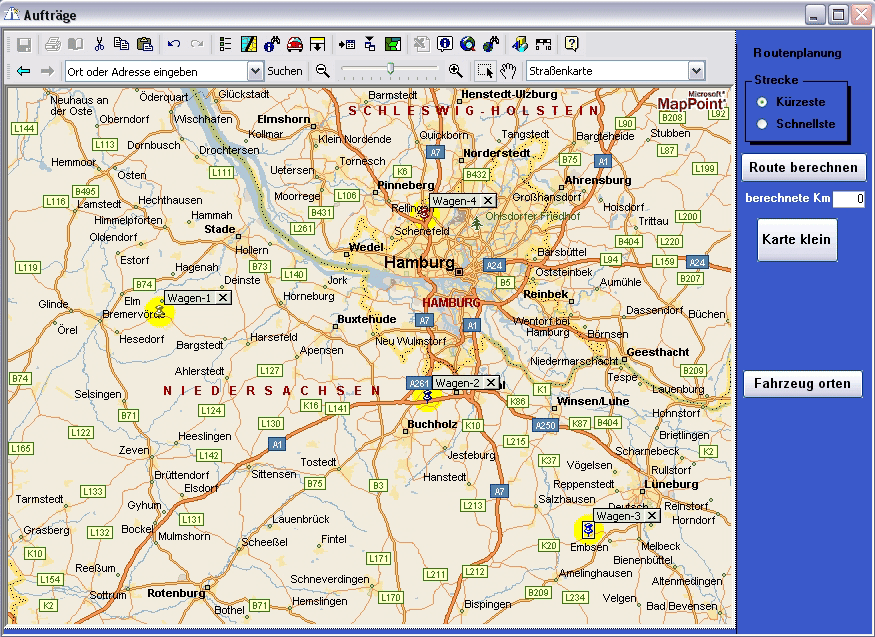Click the berechnete Km value field

coord(849,199)
